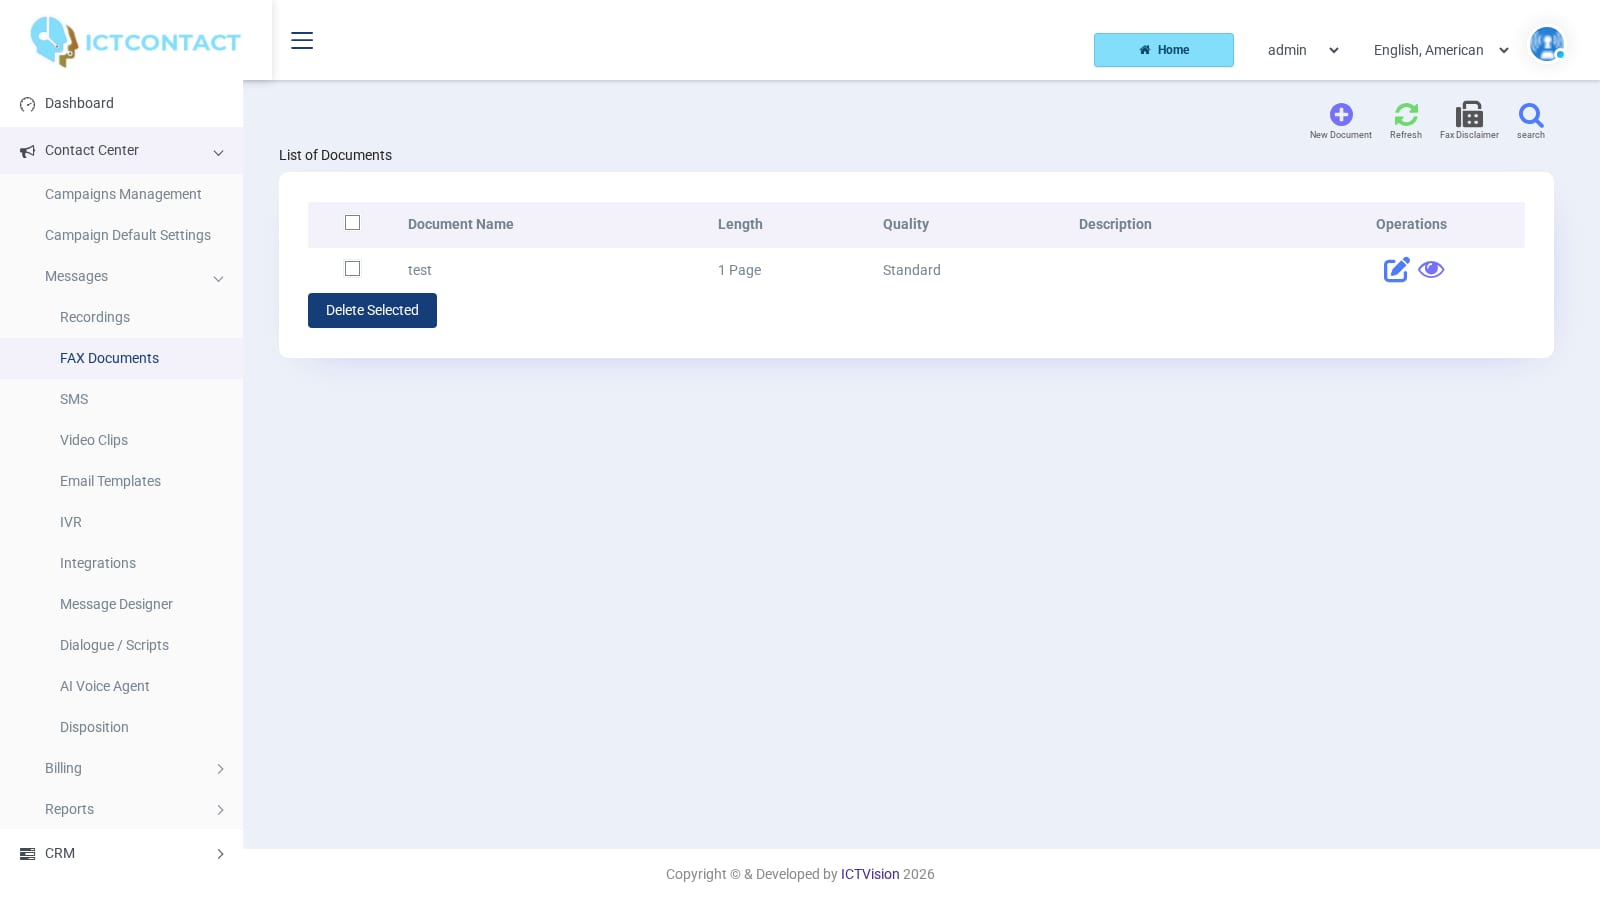This screenshot has height=900, width=1600.
Task: View the test document via eye icon
Action: tap(1431, 270)
